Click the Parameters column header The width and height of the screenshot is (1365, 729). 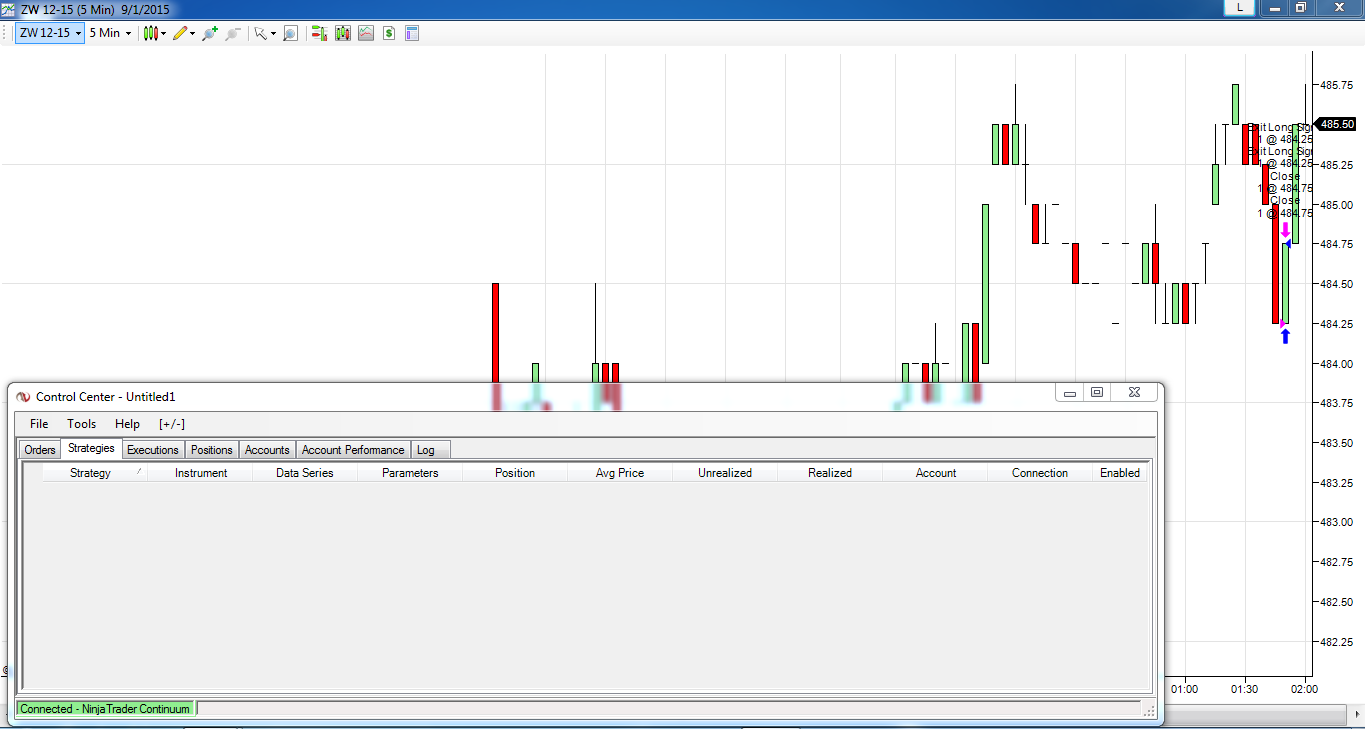(x=410, y=473)
